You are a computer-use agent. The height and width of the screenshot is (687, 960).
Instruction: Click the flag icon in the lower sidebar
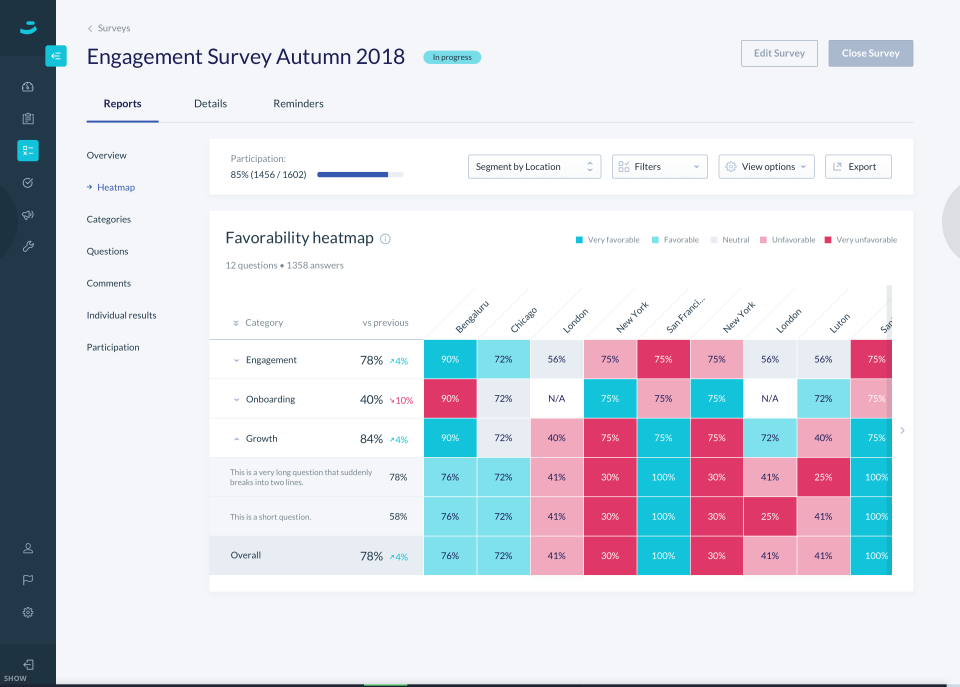pyautogui.click(x=28, y=580)
